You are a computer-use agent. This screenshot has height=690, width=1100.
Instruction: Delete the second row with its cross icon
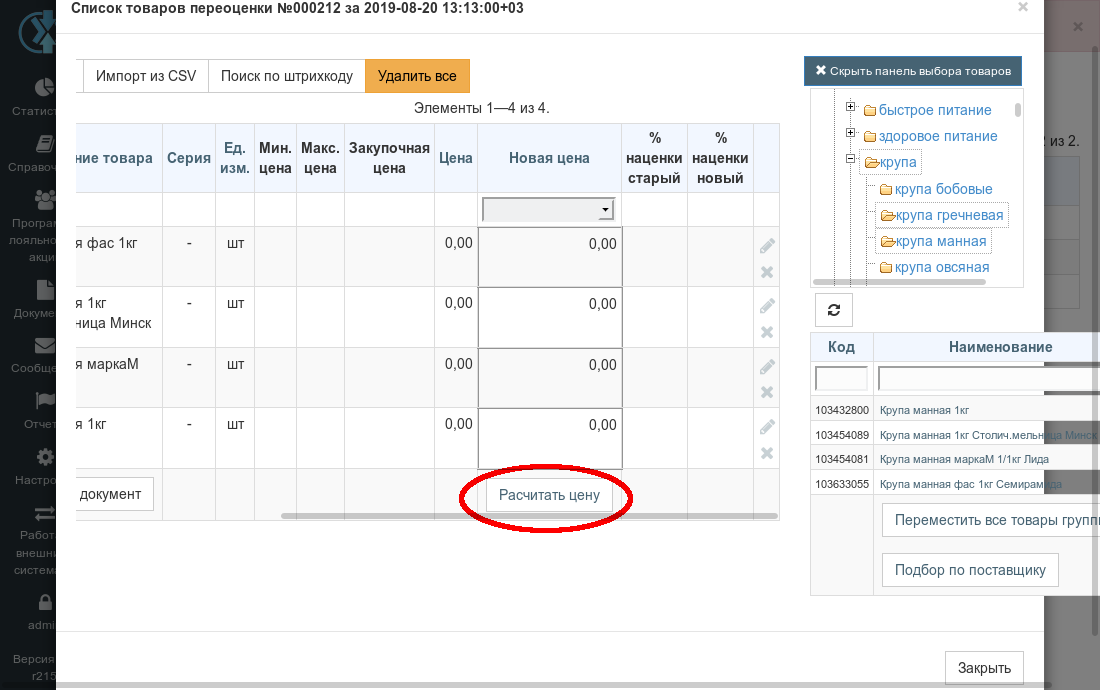point(767,332)
